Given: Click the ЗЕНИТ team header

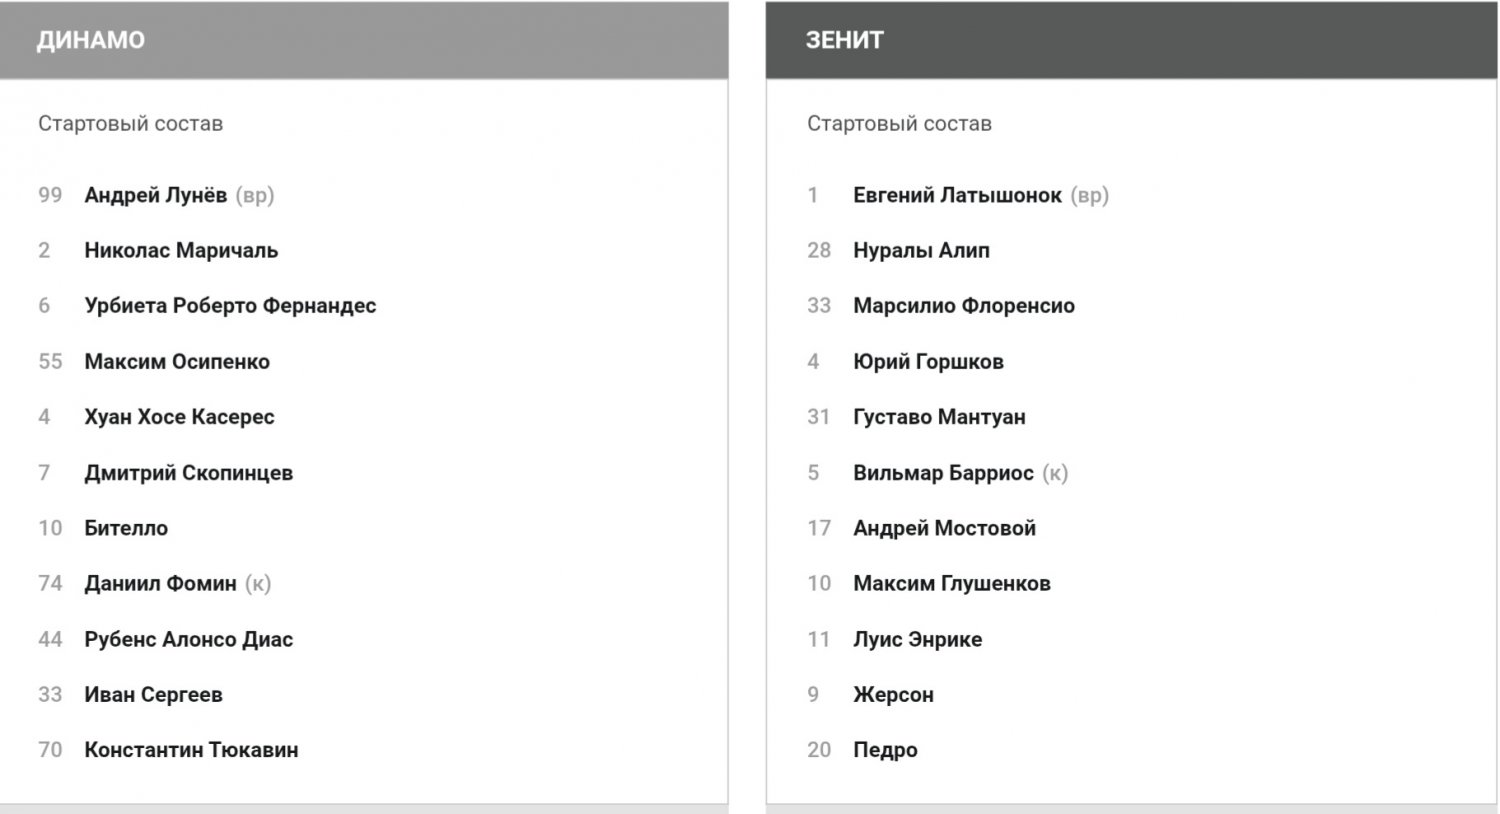Looking at the screenshot, I should 845,40.
